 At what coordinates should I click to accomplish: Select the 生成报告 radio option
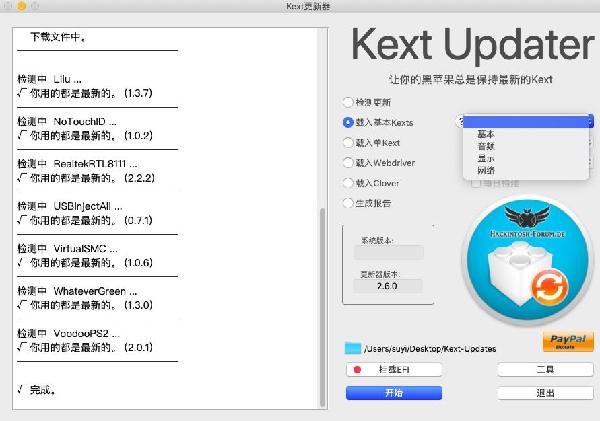(x=348, y=203)
